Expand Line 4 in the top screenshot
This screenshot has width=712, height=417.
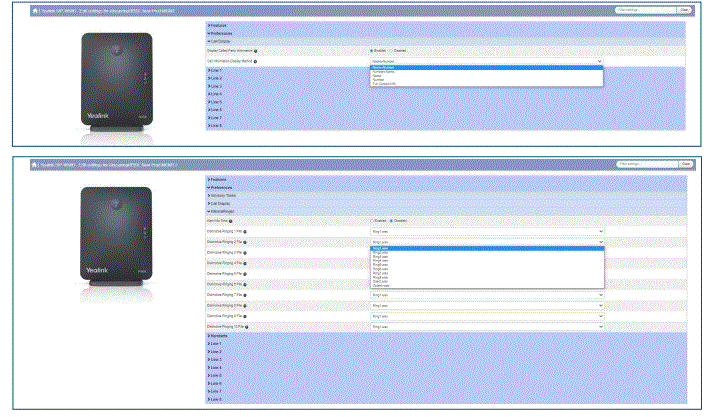click(445, 94)
